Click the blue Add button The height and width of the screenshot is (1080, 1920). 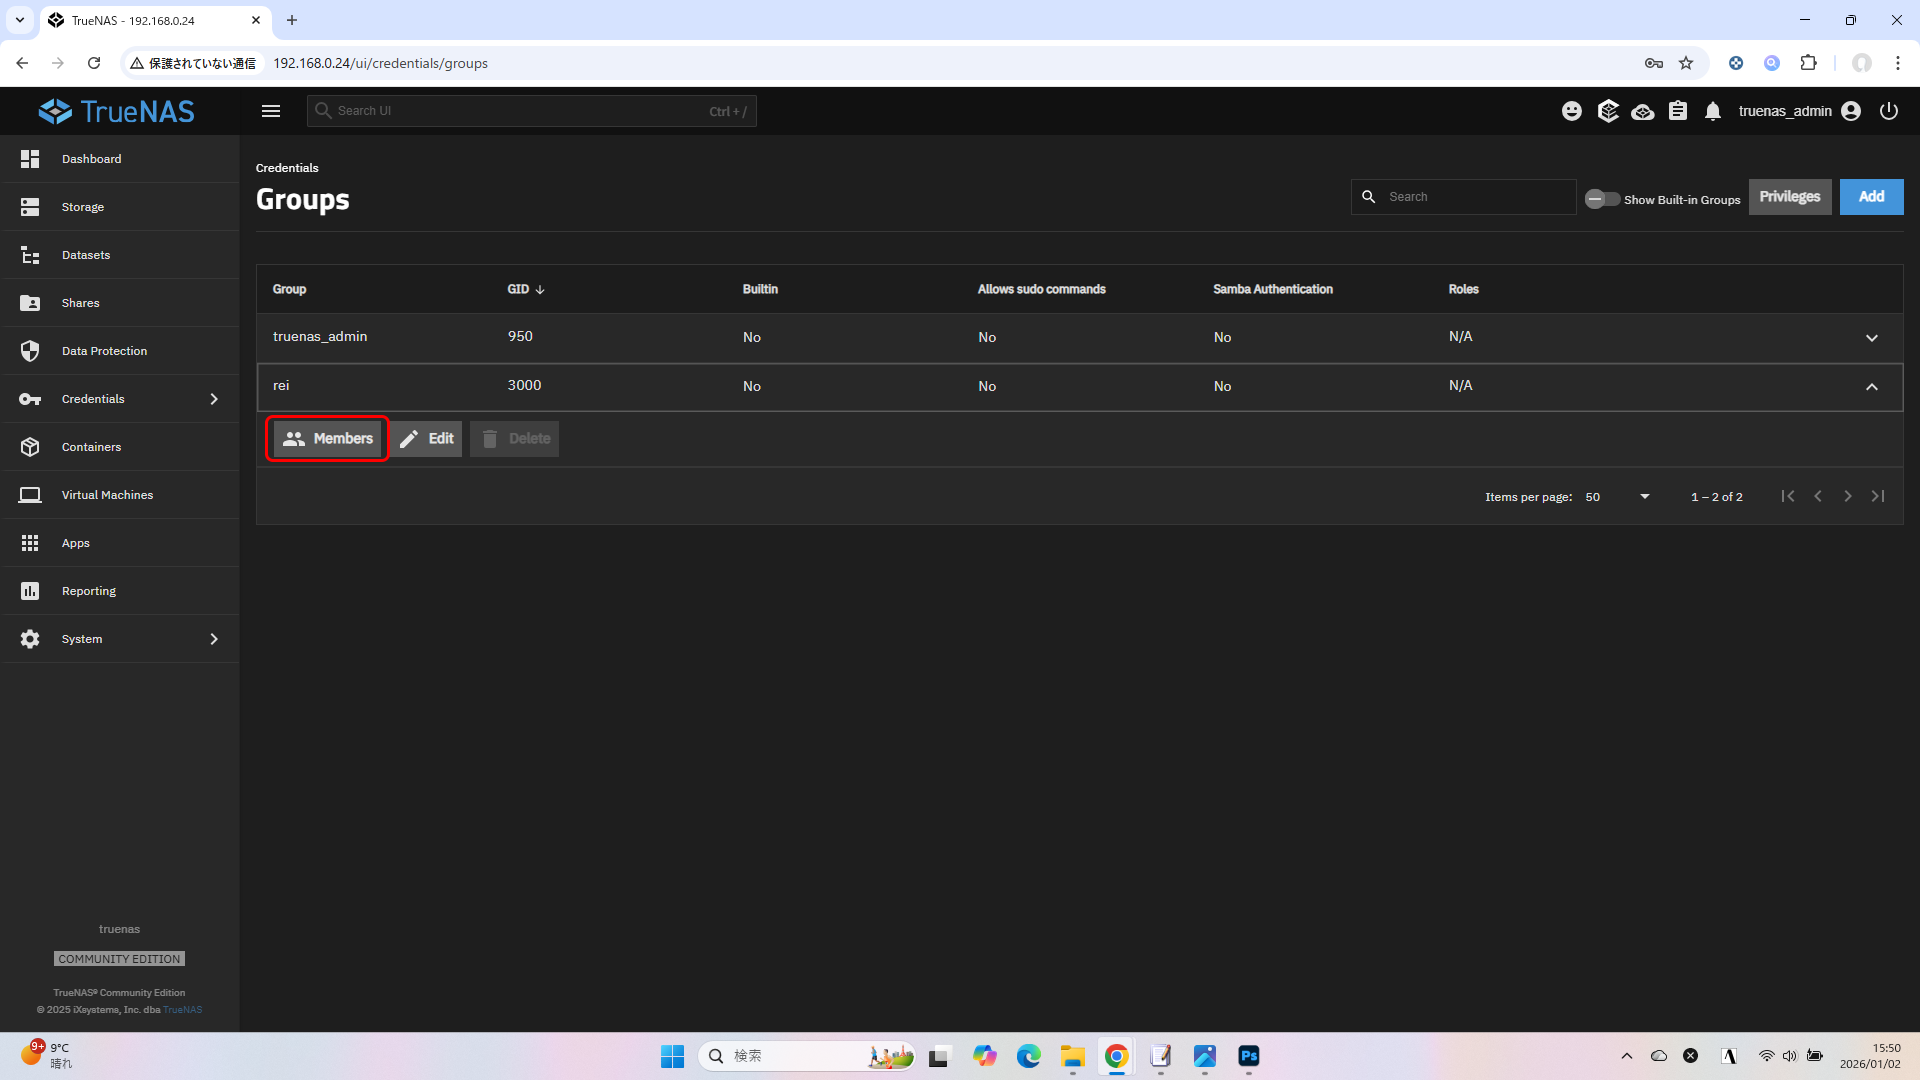(1871, 197)
